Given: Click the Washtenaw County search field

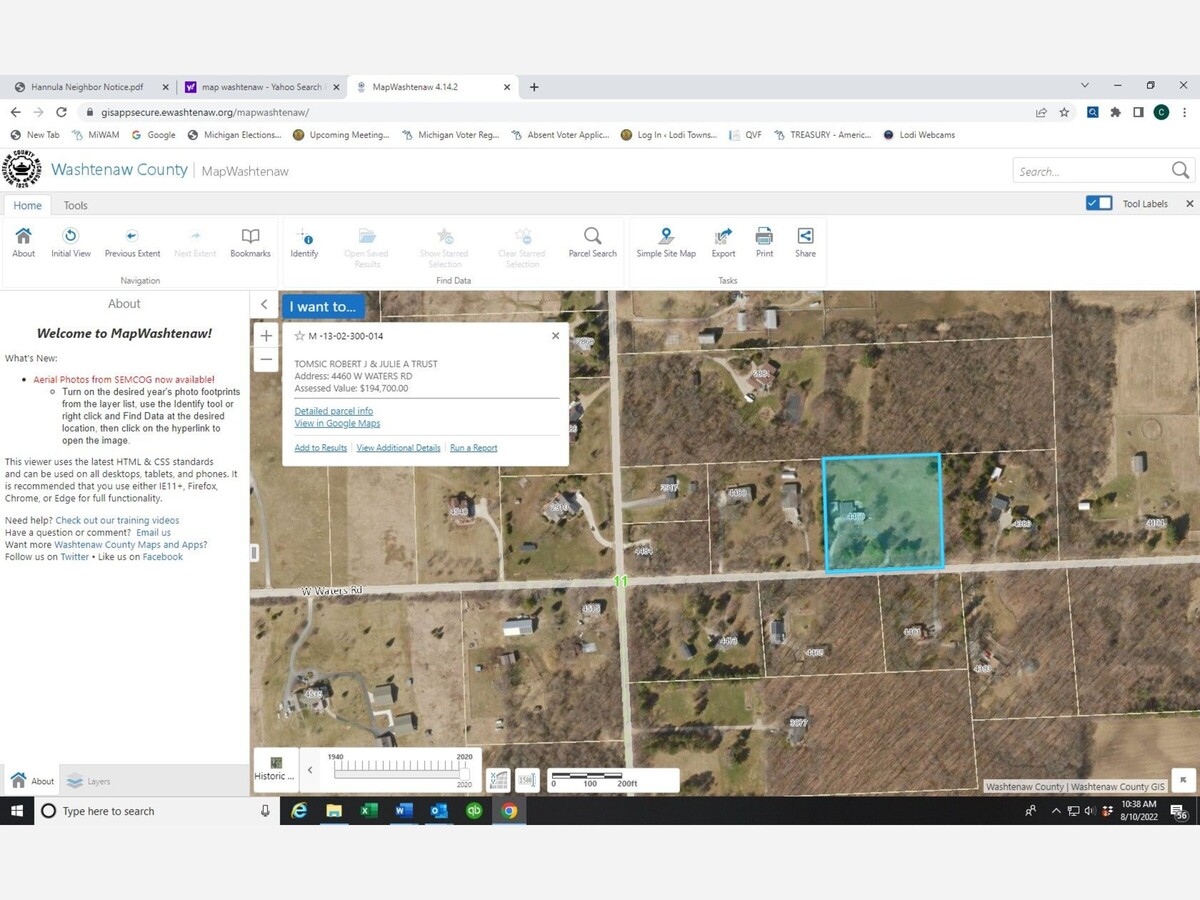Looking at the screenshot, I should pos(1090,171).
